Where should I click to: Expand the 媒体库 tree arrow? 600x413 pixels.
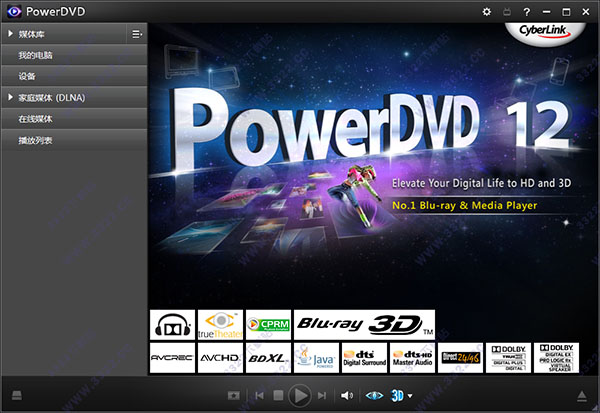[x=10, y=34]
